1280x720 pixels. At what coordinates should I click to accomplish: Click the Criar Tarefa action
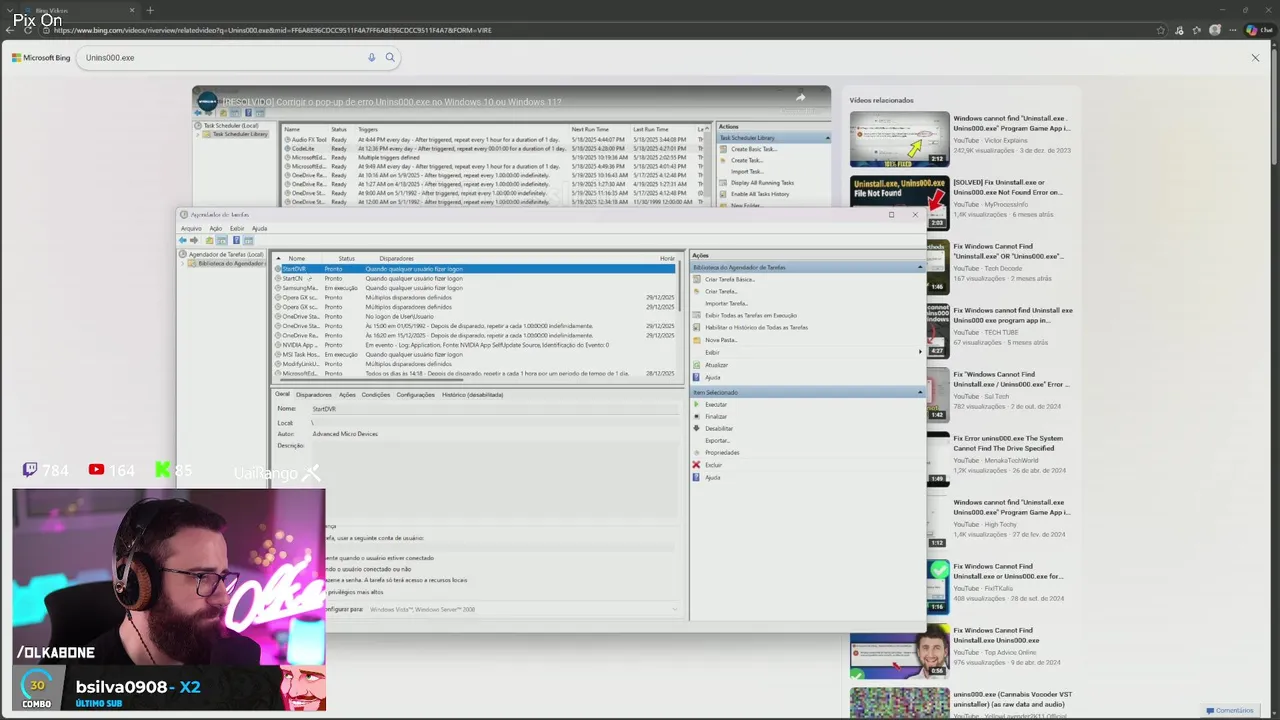point(720,291)
